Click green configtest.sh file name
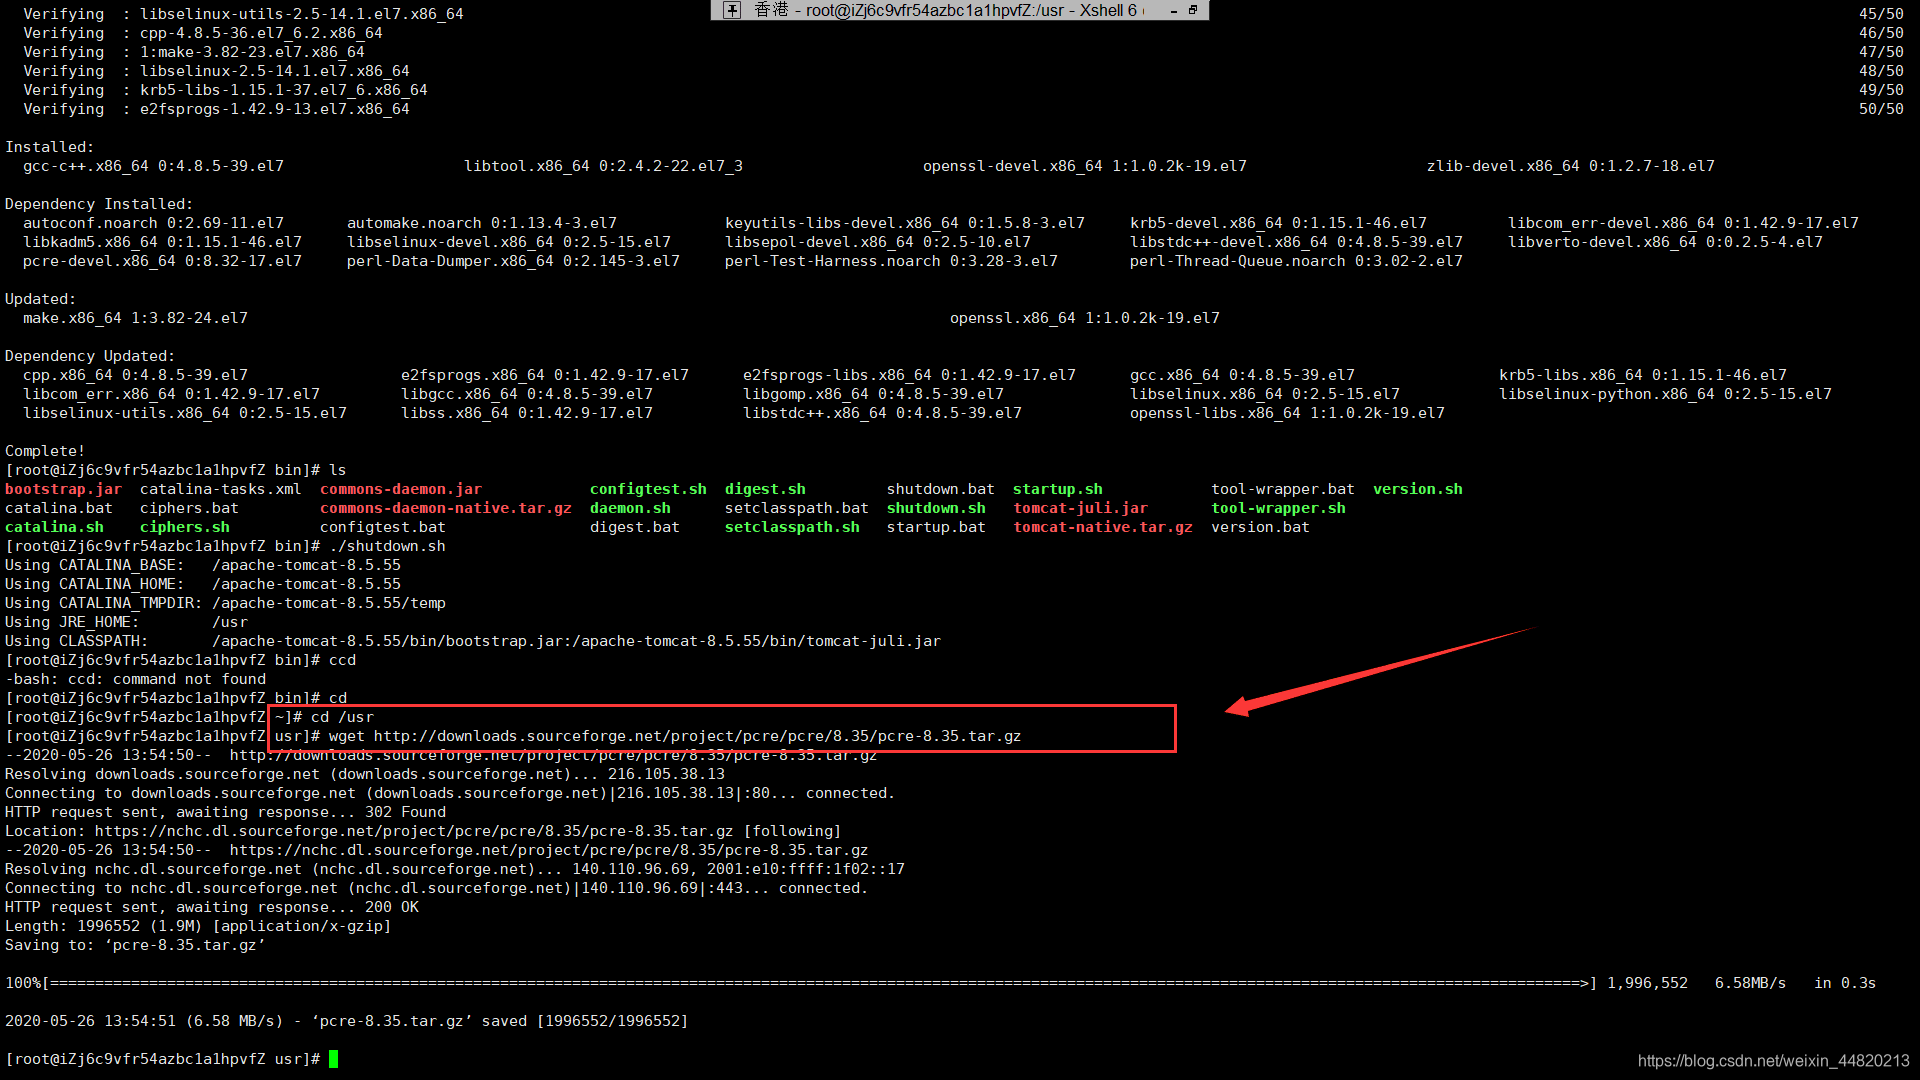 (x=648, y=489)
